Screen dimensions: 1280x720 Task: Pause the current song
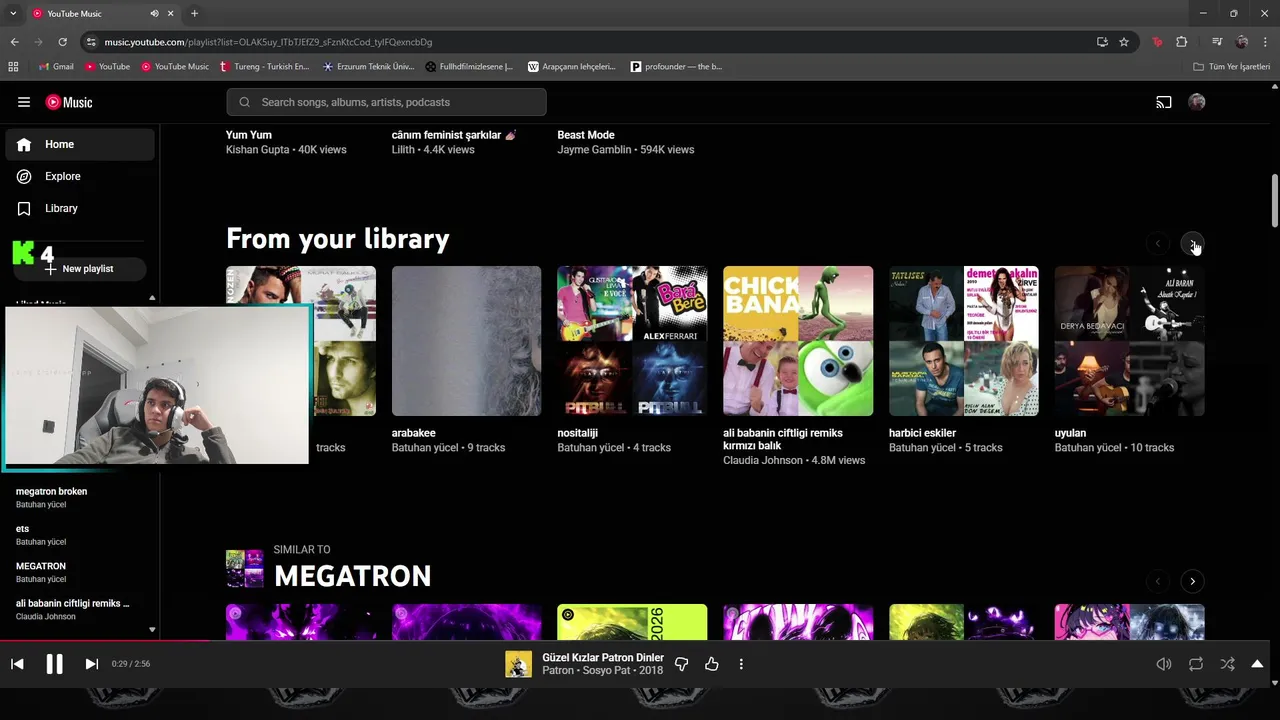point(54,664)
